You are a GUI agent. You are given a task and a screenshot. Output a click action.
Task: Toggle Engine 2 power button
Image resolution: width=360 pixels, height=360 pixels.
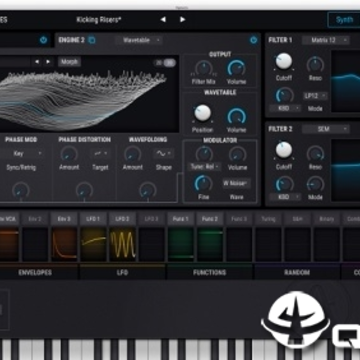254,40
